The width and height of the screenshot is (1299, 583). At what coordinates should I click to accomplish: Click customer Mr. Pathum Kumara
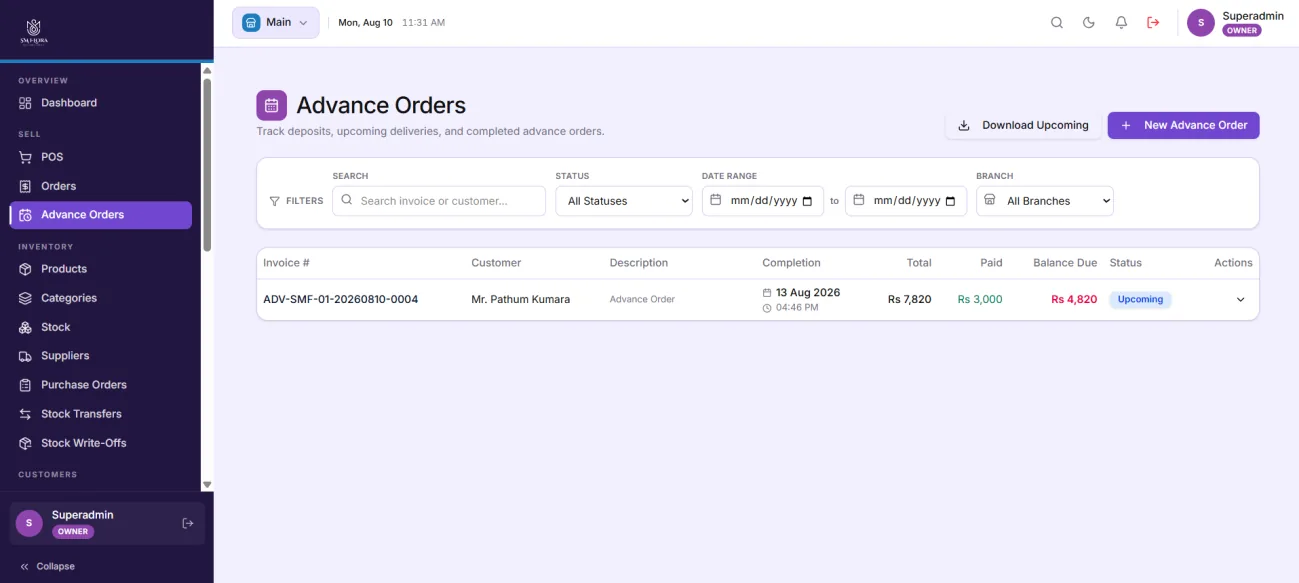coord(521,299)
